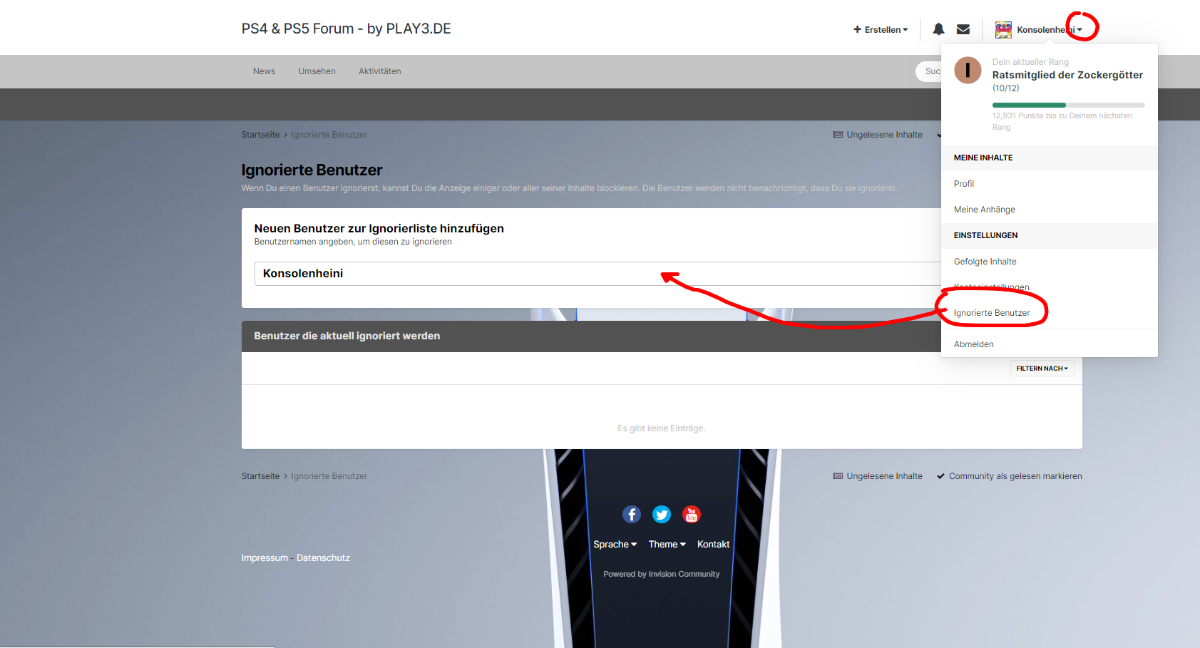The width and height of the screenshot is (1200, 648).
Task: Open Ungelesene Inhalte below the ignored list
Action: (878, 476)
